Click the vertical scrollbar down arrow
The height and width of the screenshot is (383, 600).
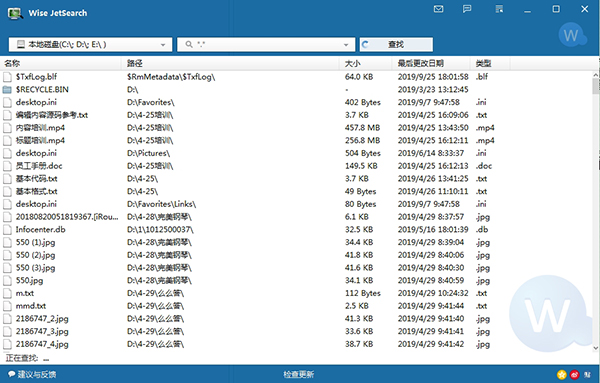(596, 348)
